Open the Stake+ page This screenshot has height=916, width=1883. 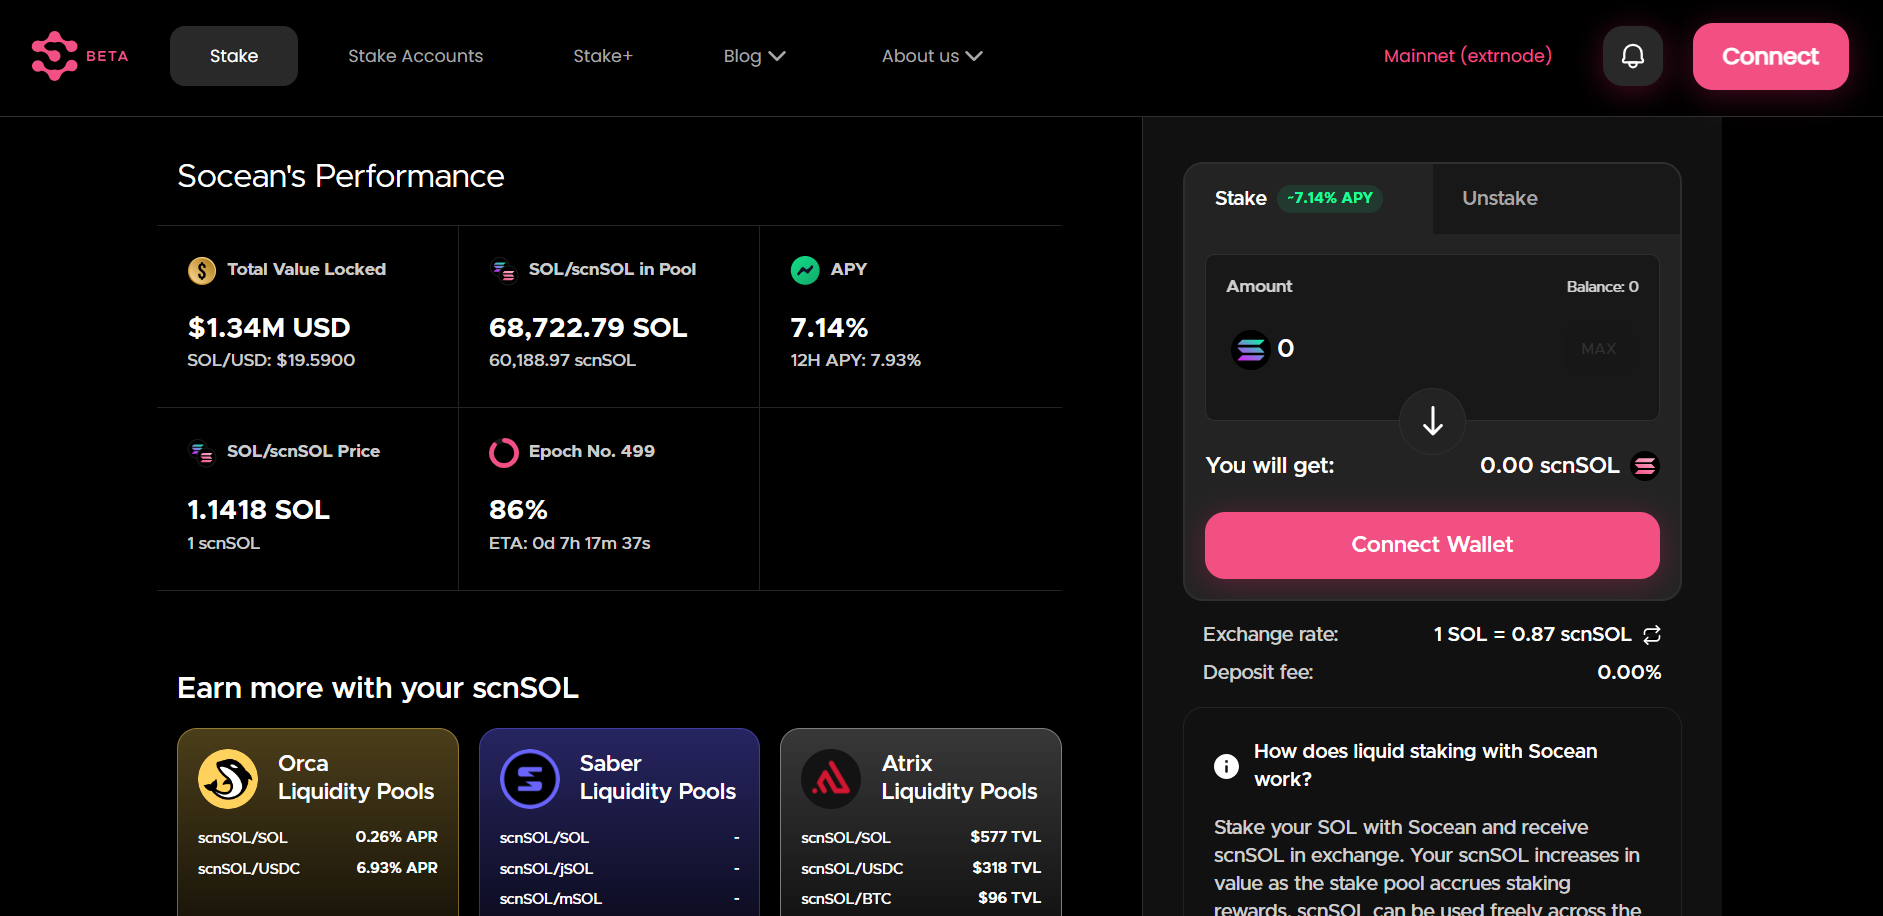(x=603, y=56)
